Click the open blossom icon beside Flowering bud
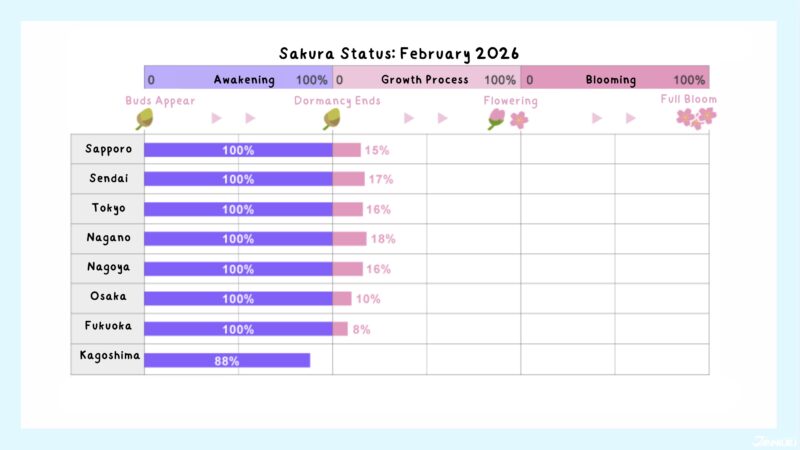This screenshot has height=450, width=800. point(519,120)
